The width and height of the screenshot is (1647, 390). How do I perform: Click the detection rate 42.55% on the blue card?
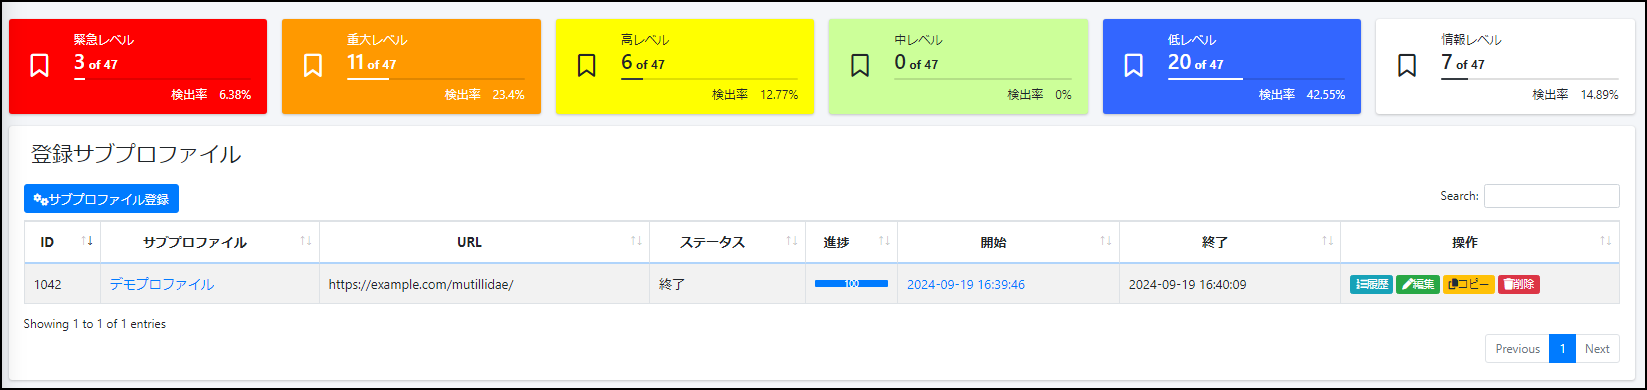pyautogui.click(x=1326, y=95)
